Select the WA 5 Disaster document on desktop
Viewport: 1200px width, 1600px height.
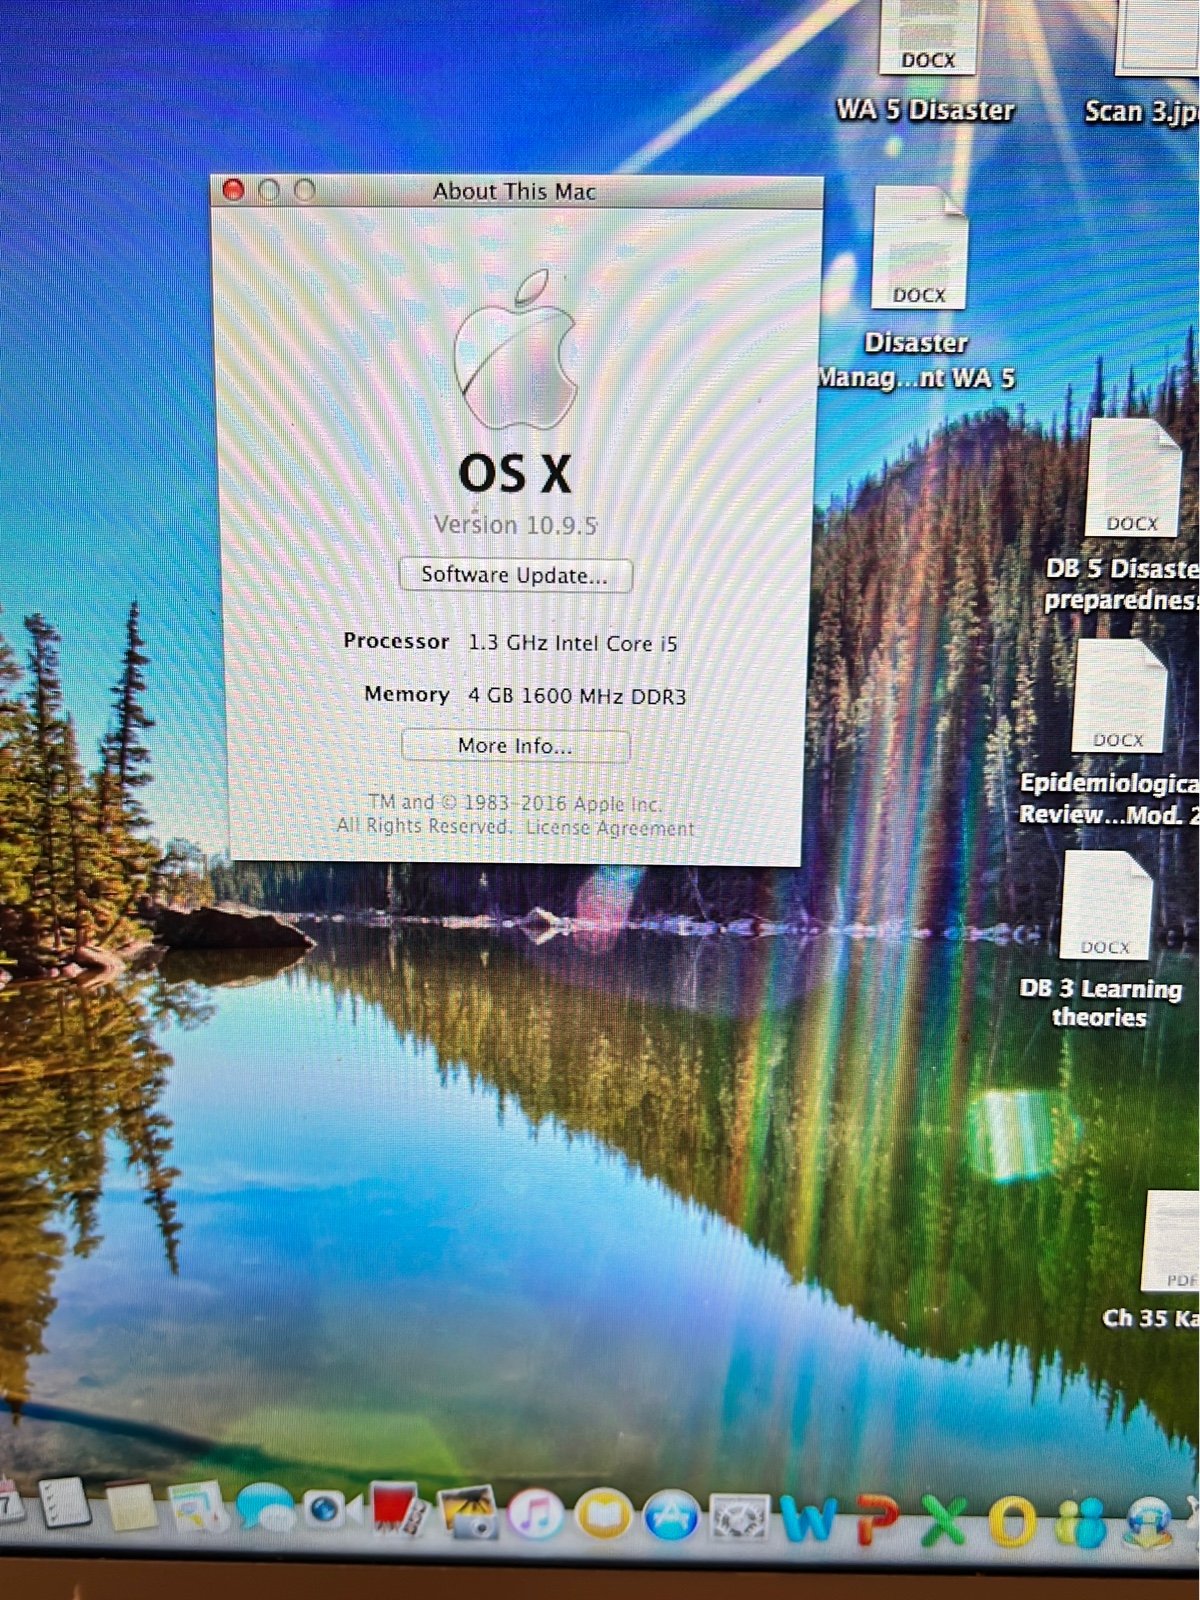[x=927, y=62]
